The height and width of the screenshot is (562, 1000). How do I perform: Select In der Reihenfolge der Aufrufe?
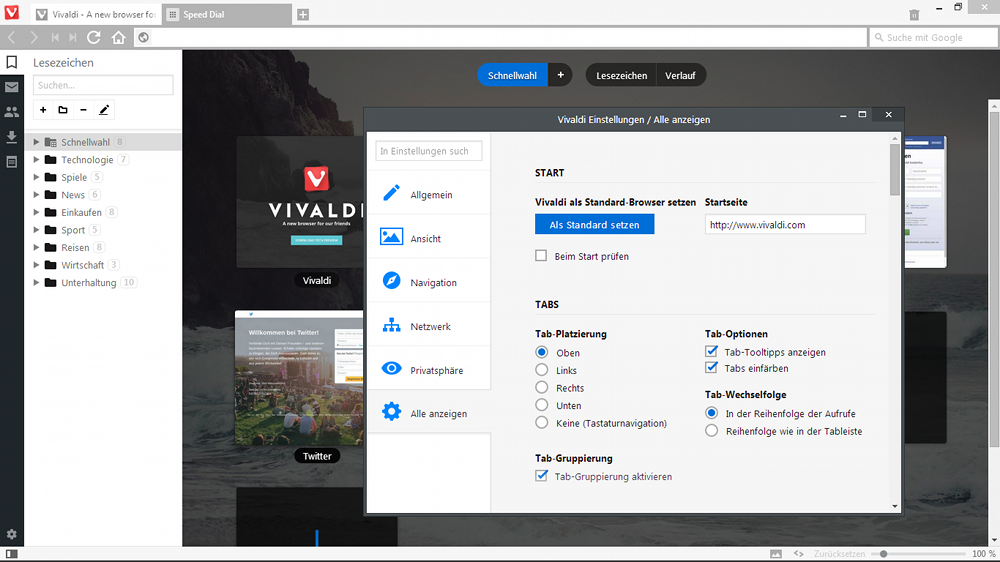(x=712, y=413)
